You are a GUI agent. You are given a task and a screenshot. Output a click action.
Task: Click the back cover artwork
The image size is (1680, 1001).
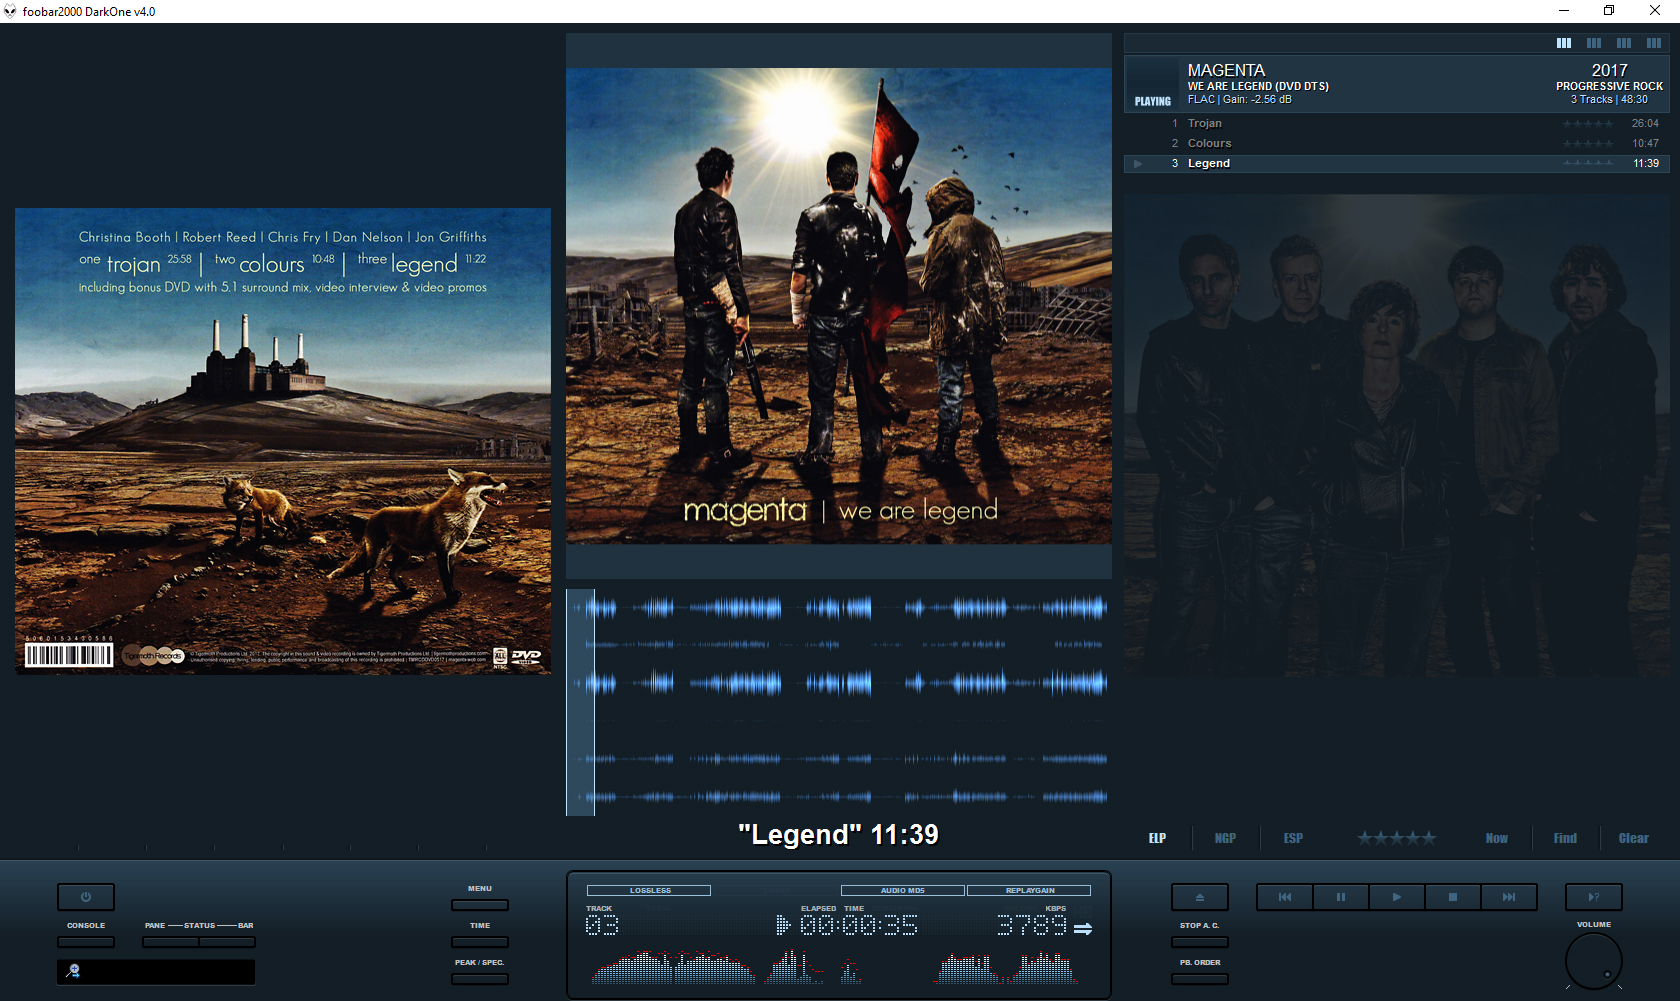pyautogui.click(x=283, y=441)
